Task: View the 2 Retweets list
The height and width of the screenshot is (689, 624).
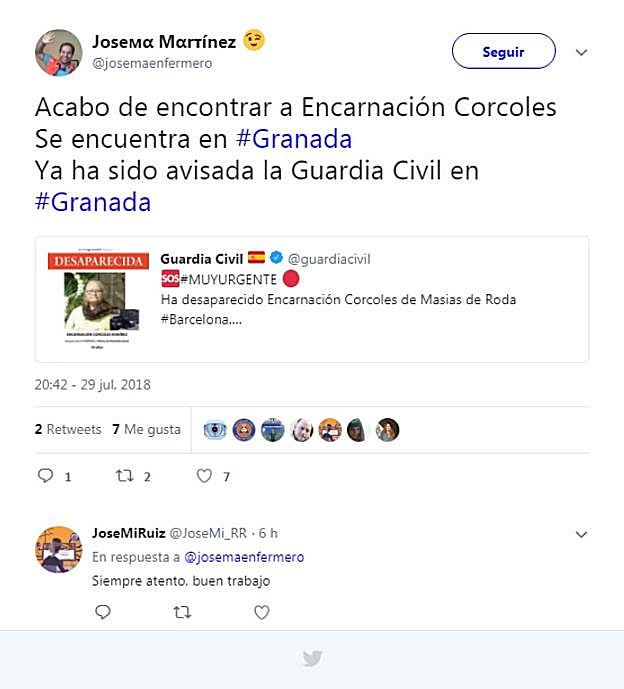Action: [x=68, y=429]
